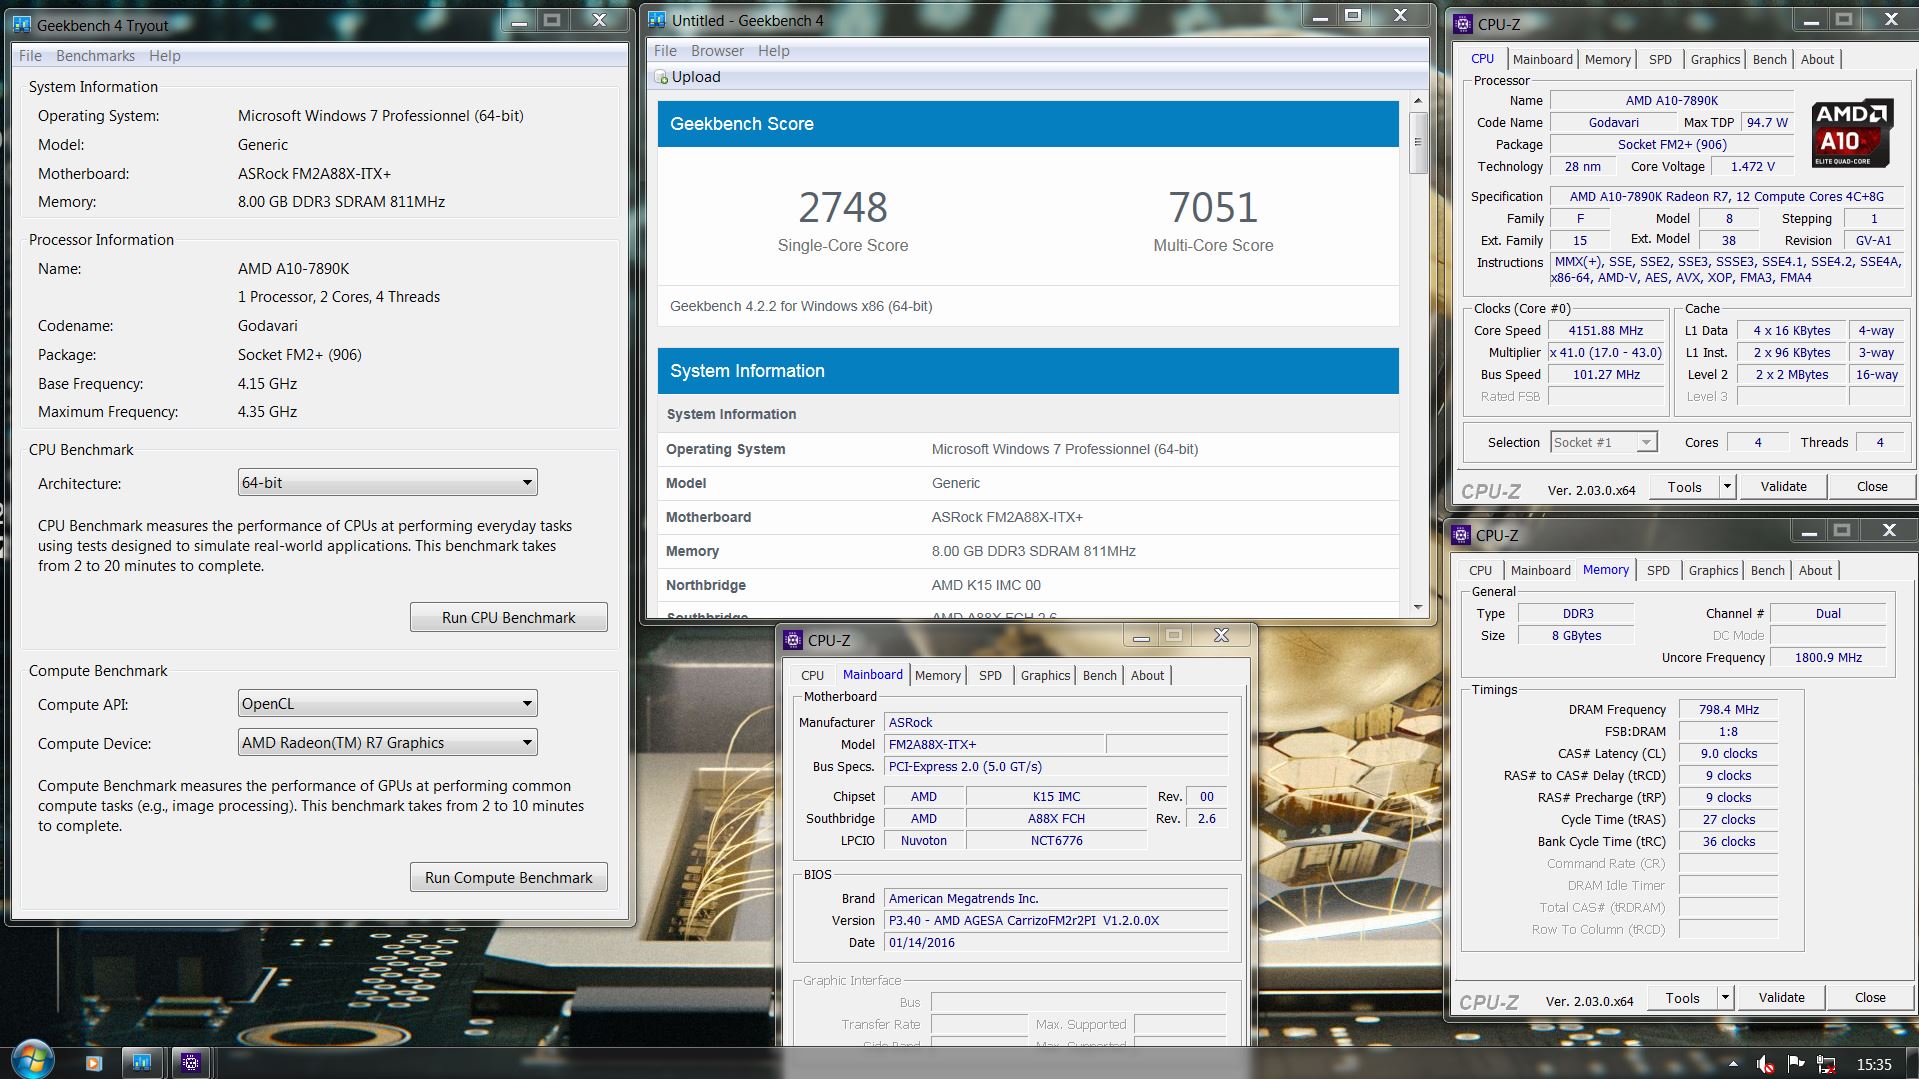Open Bench tab in Mainboard CPU-Z window
The height and width of the screenshot is (1079, 1919).
[x=1099, y=676]
